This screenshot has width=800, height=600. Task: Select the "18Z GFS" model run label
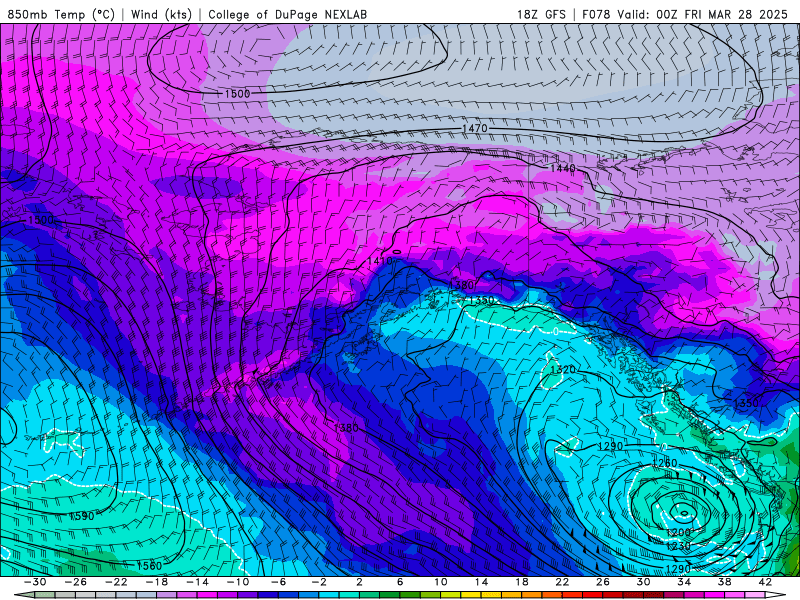(x=541, y=14)
